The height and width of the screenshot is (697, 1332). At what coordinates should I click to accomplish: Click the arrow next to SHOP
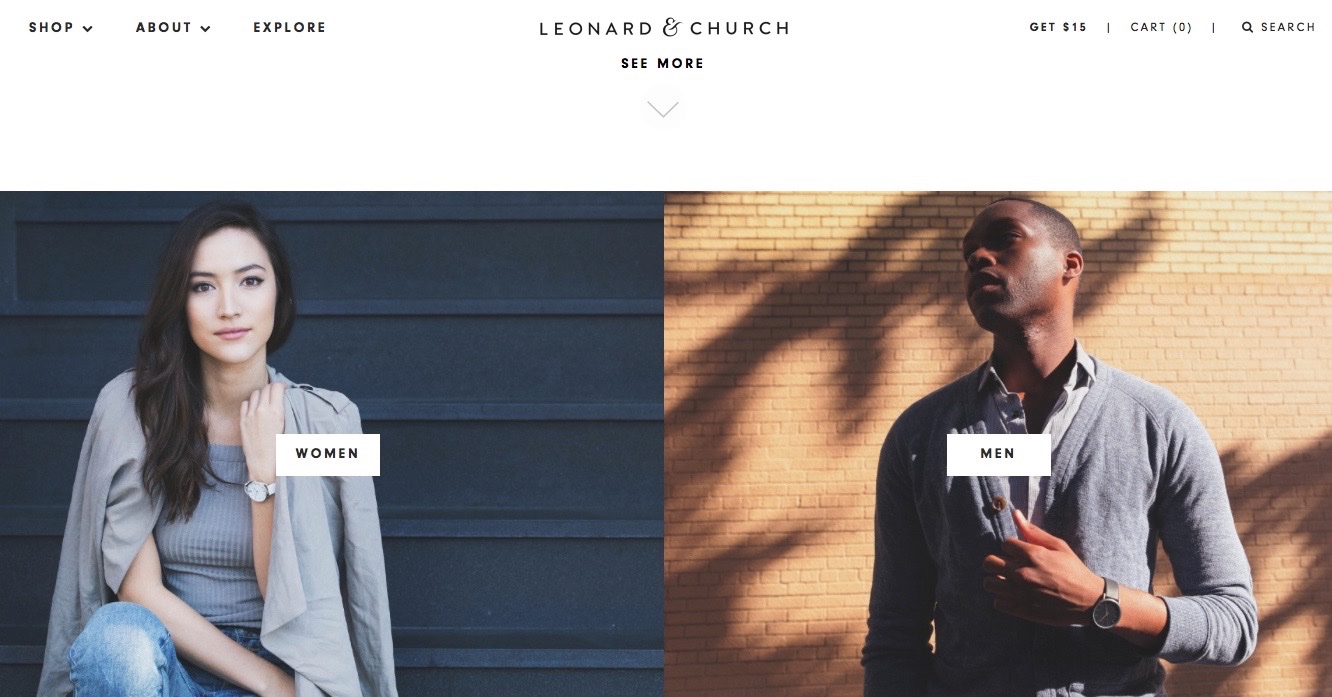tap(88, 28)
